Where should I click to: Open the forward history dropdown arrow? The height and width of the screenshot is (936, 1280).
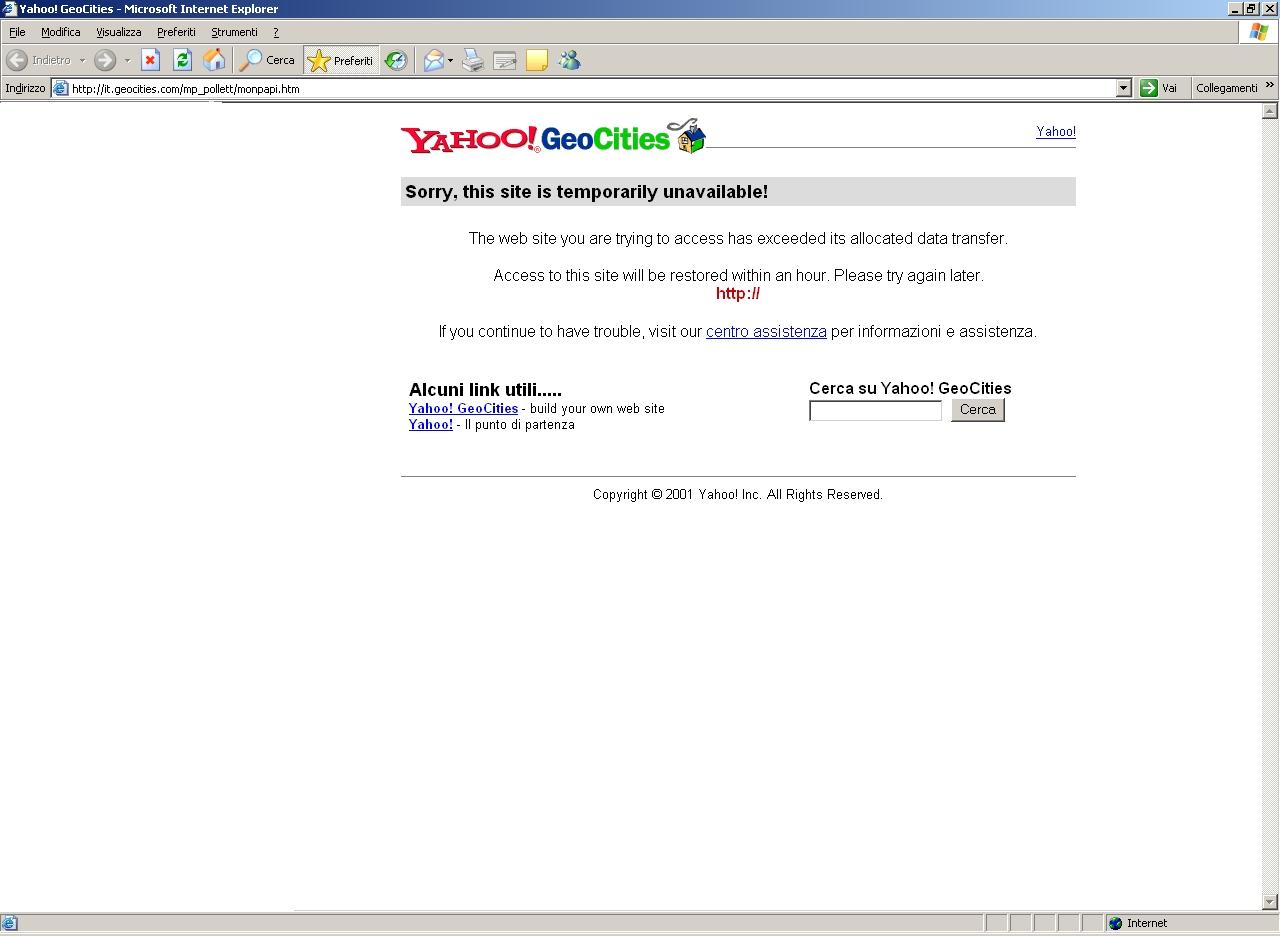(127, 60)
